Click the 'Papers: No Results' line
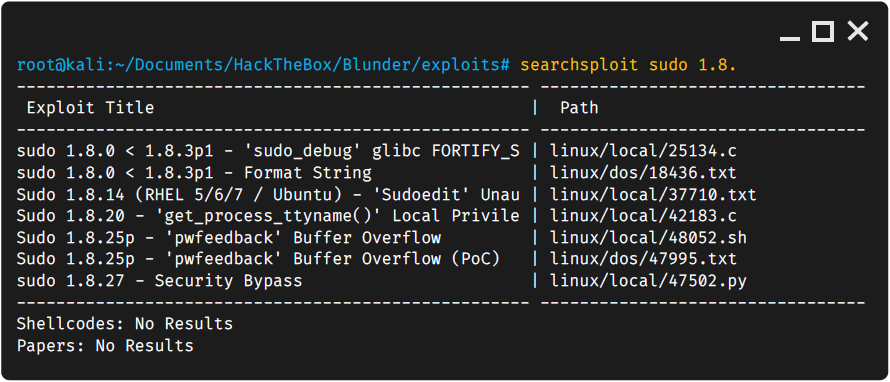 pos(105,346)
